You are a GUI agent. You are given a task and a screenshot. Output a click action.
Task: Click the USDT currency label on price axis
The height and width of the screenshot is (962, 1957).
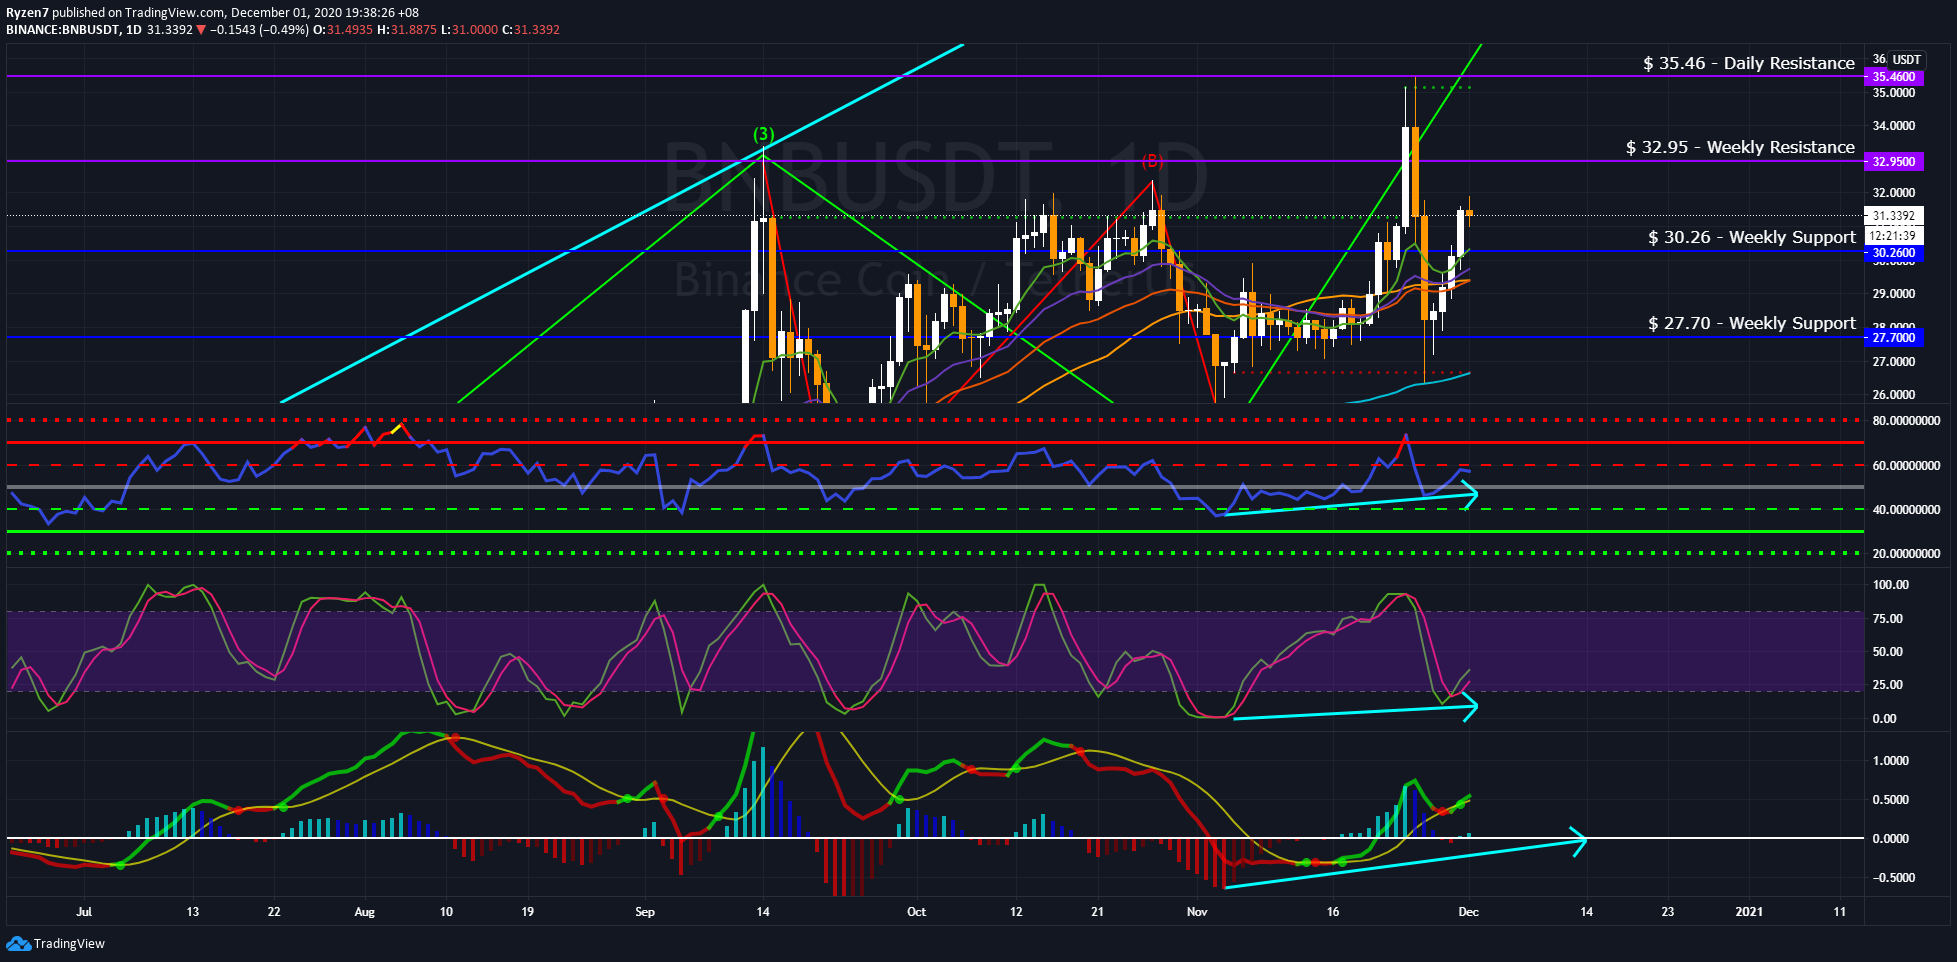pos(1906,60)
